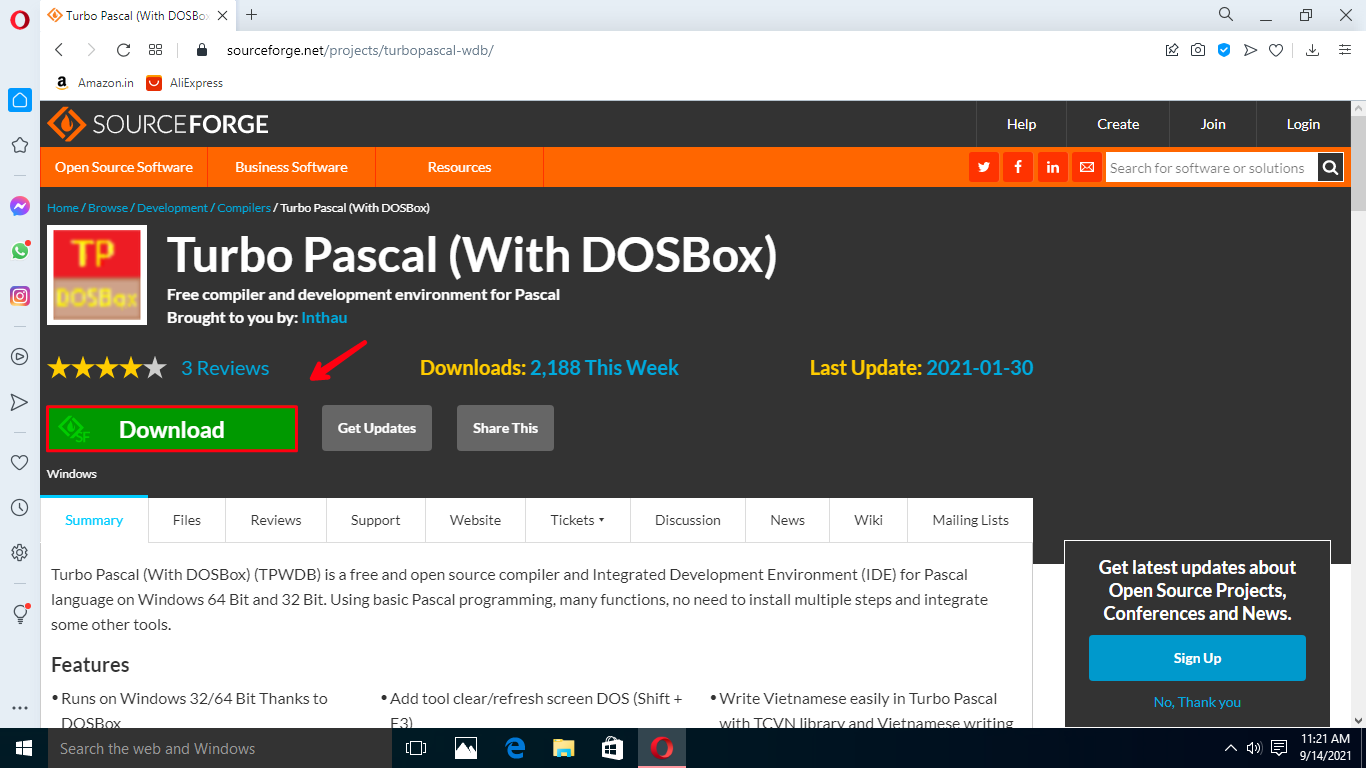This screenshot has height=768, width=1366.
Task: Click the SourceForge Facebook icon
Action: click(1018, 168)
